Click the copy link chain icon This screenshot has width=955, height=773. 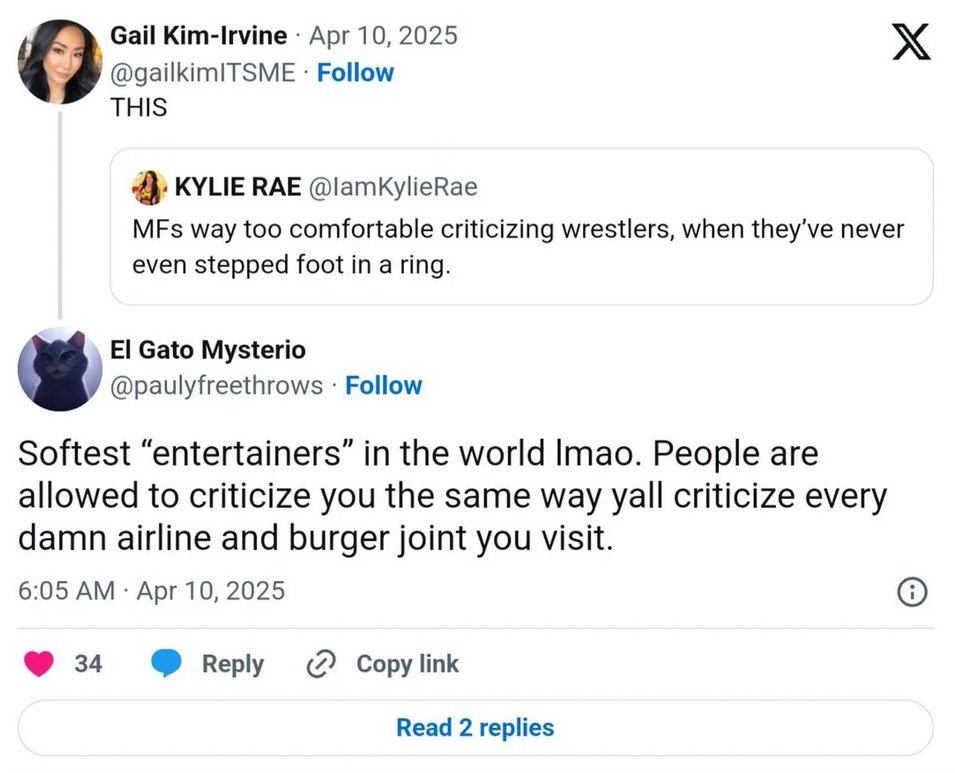(x=322, y=664)
